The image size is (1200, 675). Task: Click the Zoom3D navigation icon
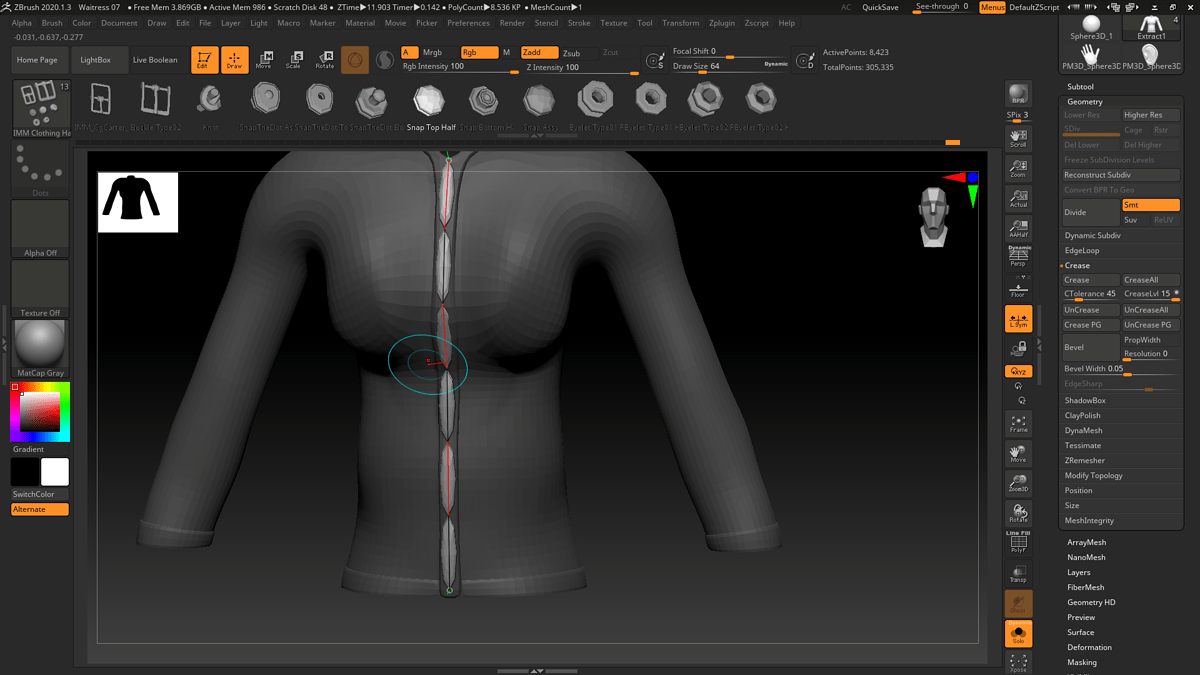click(x=1018, y=484)
